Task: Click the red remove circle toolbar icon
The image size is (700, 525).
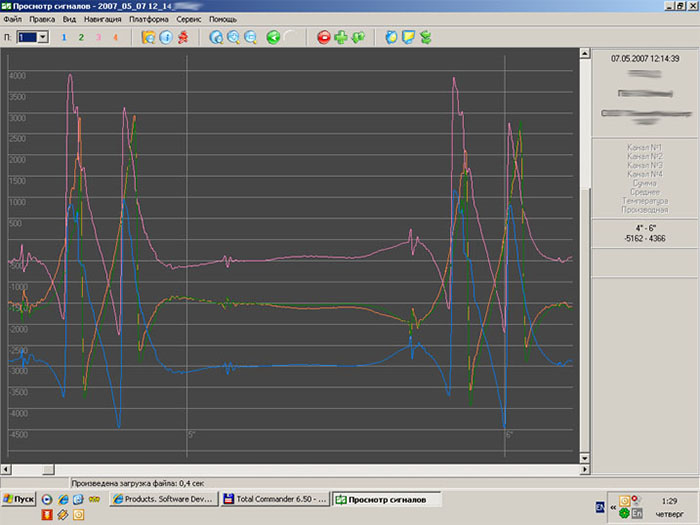Action: tap(323, 37)
